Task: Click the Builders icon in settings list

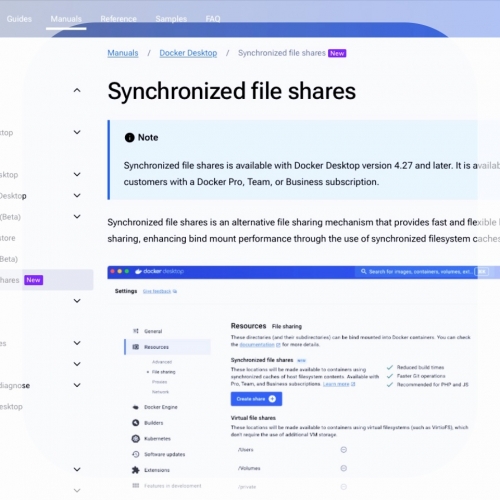Action: click(x=136, y=423)
